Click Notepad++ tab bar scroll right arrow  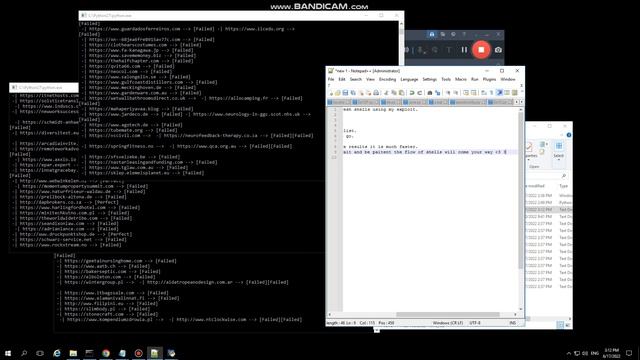pos(522,102)
